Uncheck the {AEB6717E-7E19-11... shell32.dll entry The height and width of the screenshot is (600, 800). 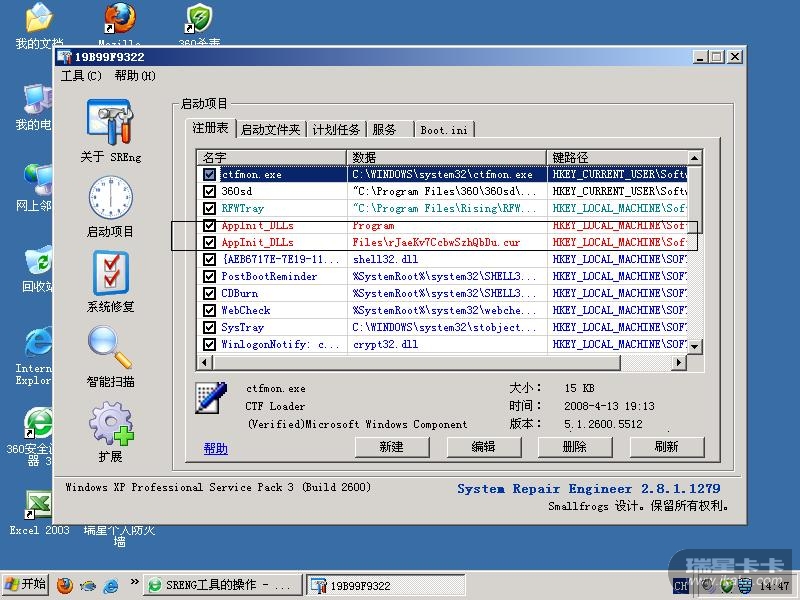click(x=209, y=259)
